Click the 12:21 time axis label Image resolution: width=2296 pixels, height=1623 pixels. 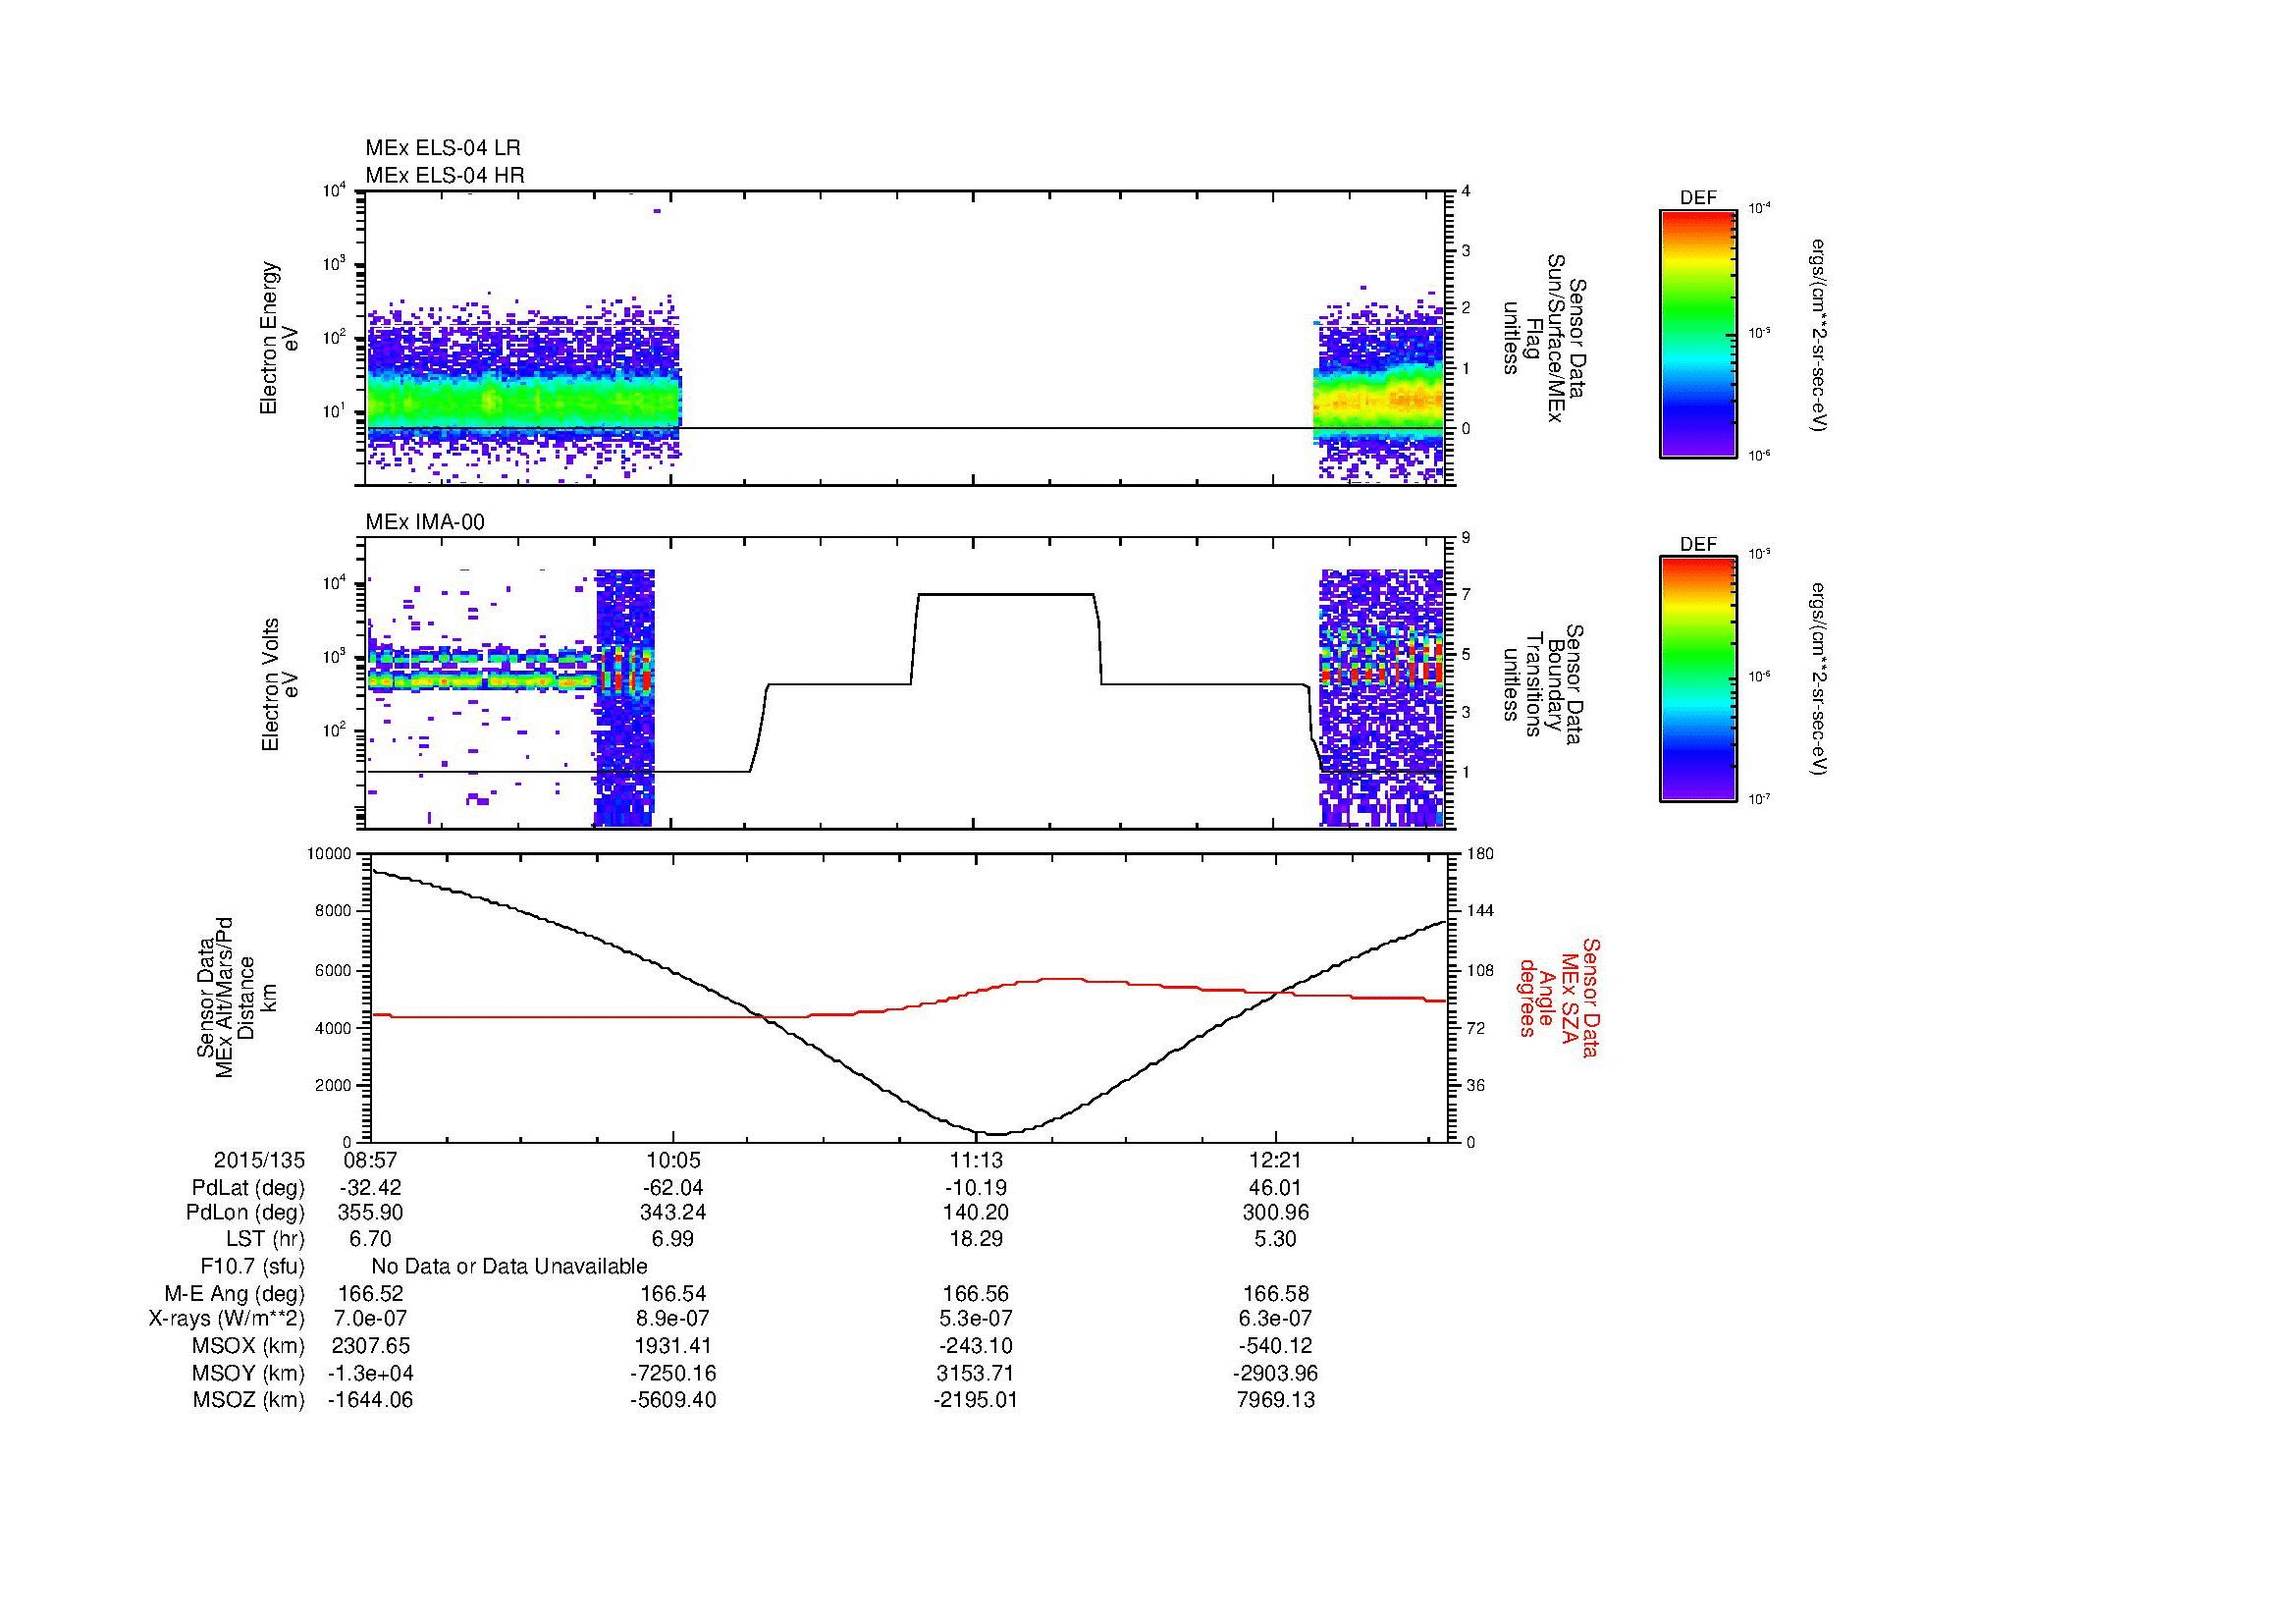point(1276,1161)
